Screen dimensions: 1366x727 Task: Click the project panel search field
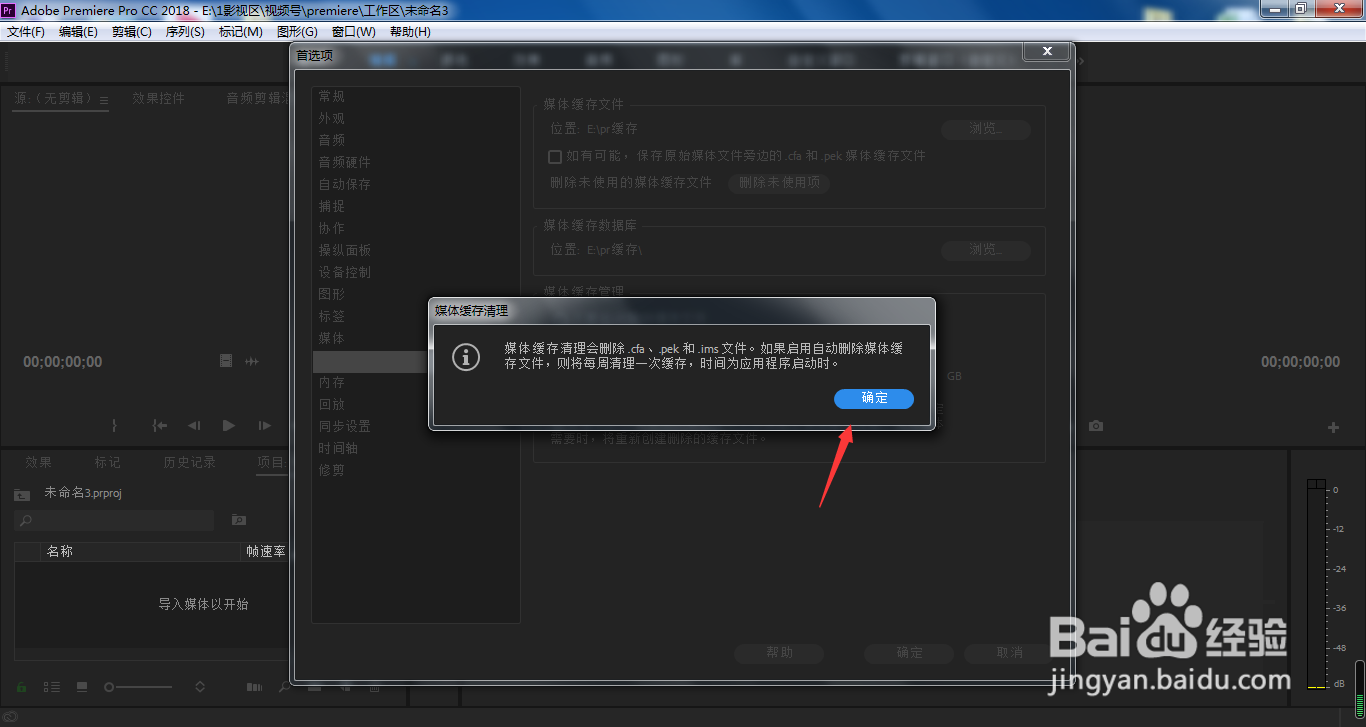(x=114, y=520)
